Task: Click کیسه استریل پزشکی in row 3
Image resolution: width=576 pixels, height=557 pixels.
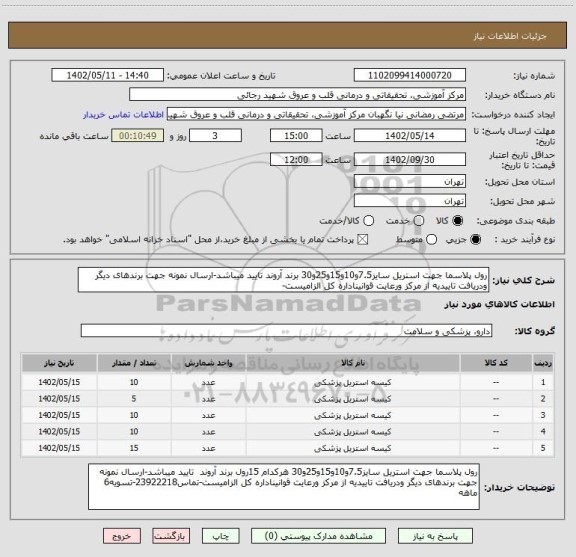Action: click(x=353, y=415)
